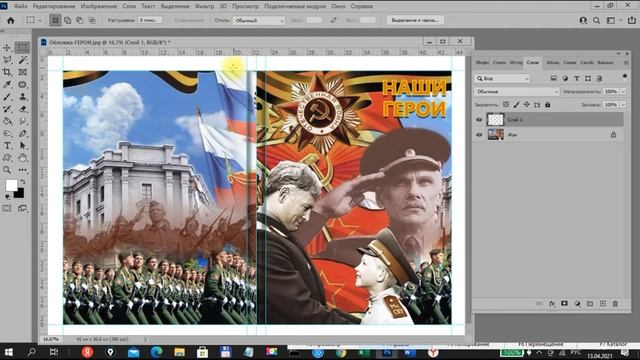Select the Zoom tool
Screen dimensions: 640x360
(7, 170)
